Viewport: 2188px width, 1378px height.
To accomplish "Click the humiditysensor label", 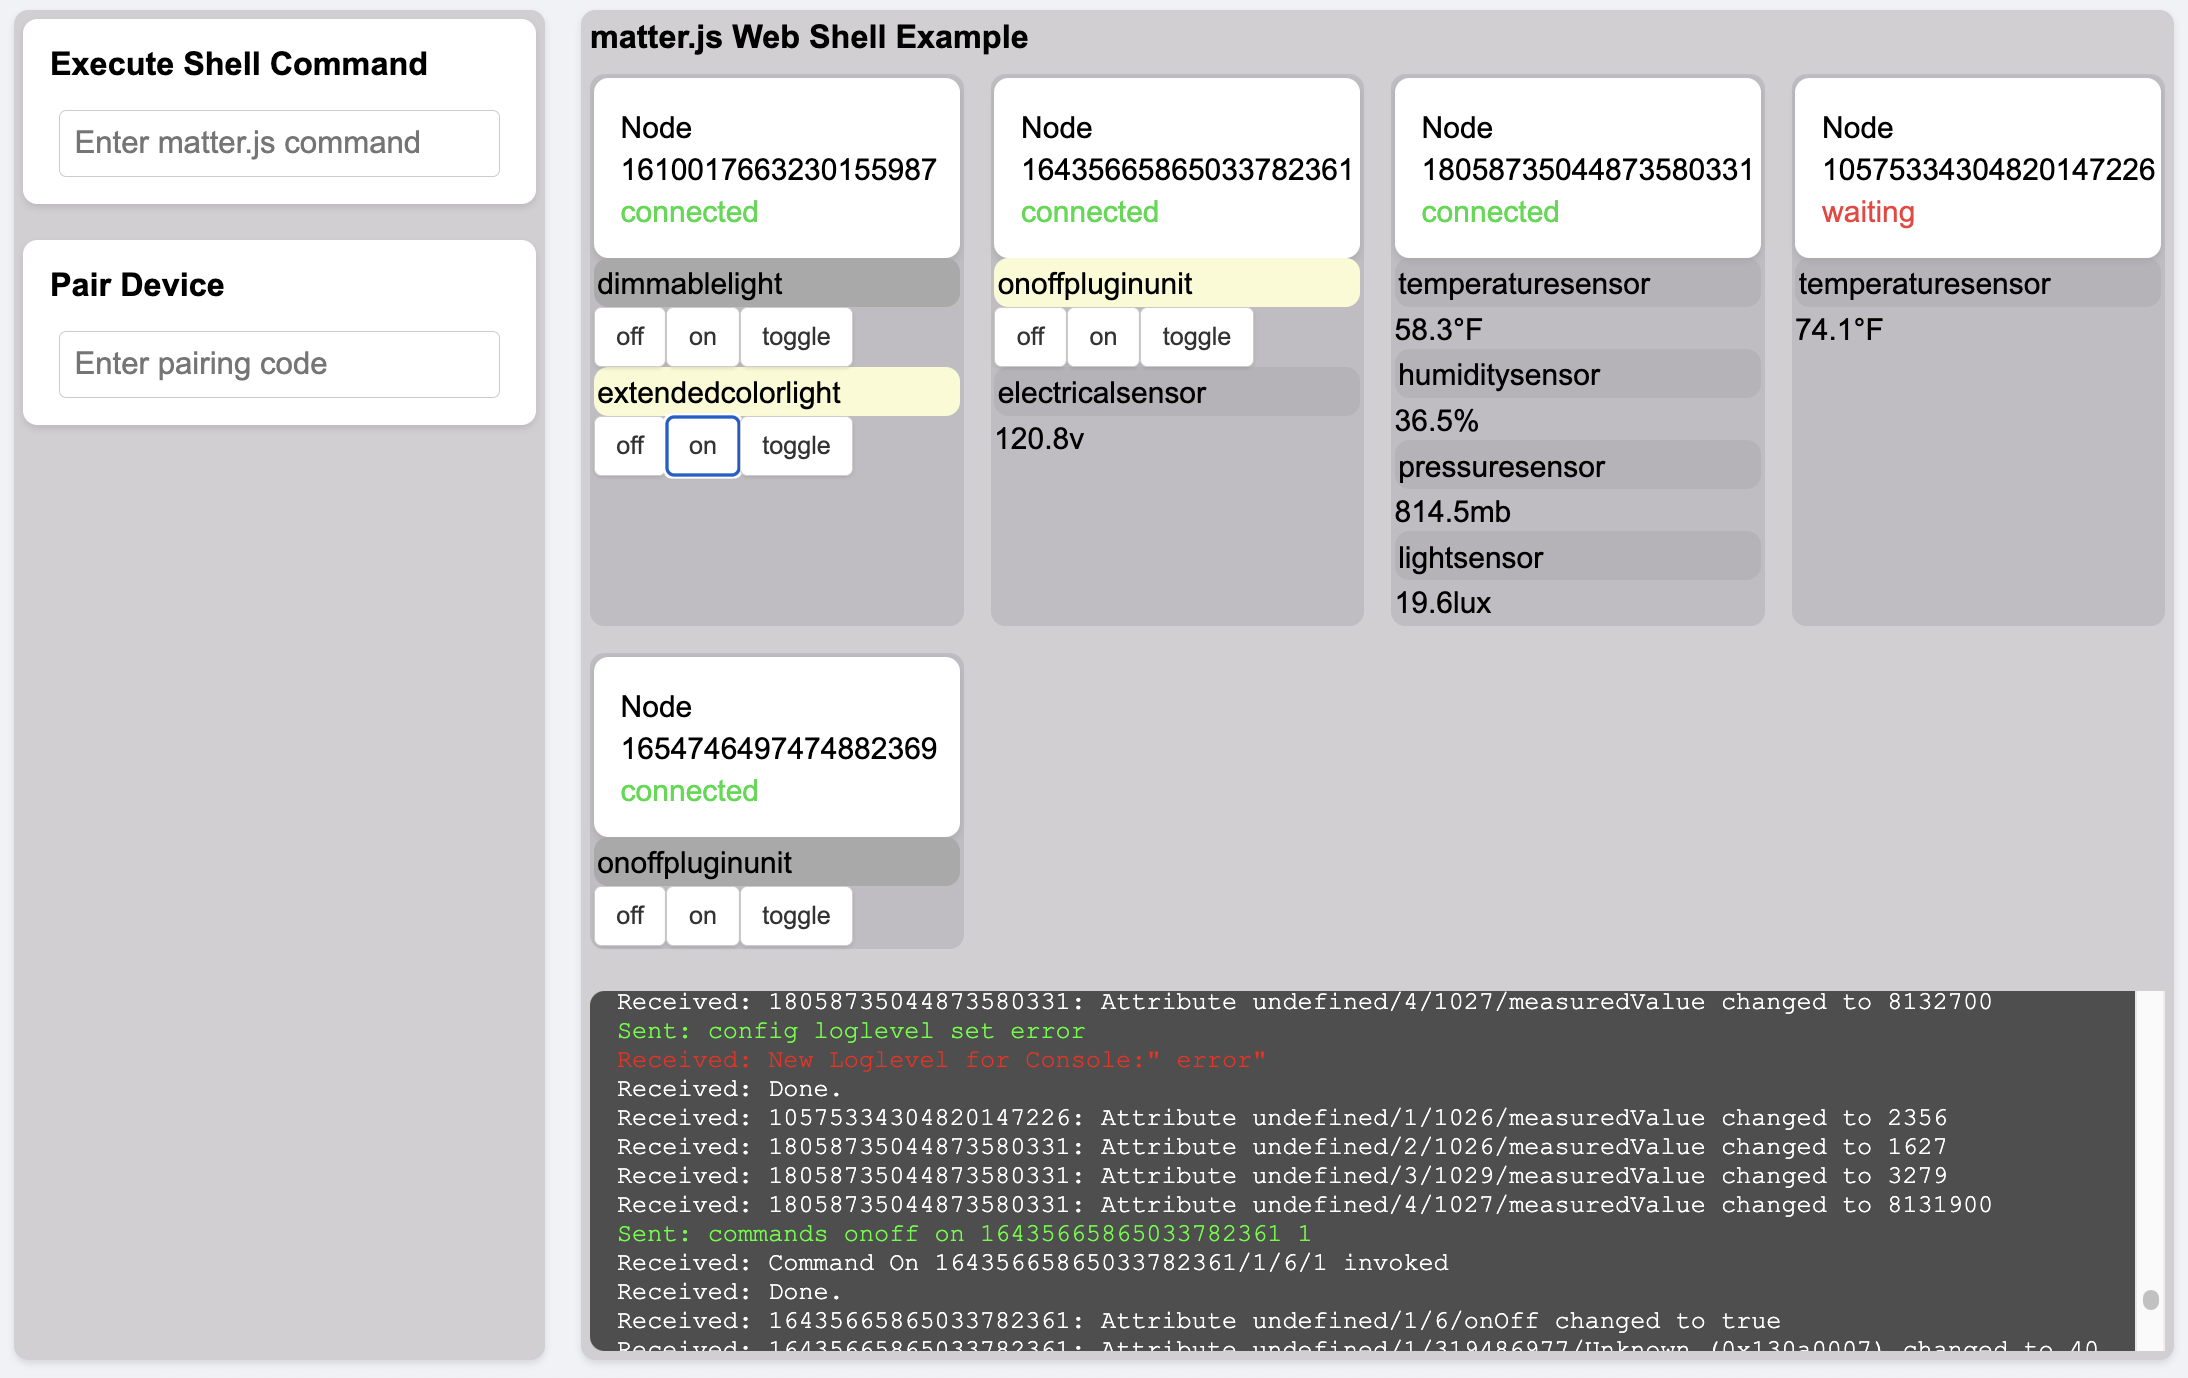I will [x=1578, y=375].
